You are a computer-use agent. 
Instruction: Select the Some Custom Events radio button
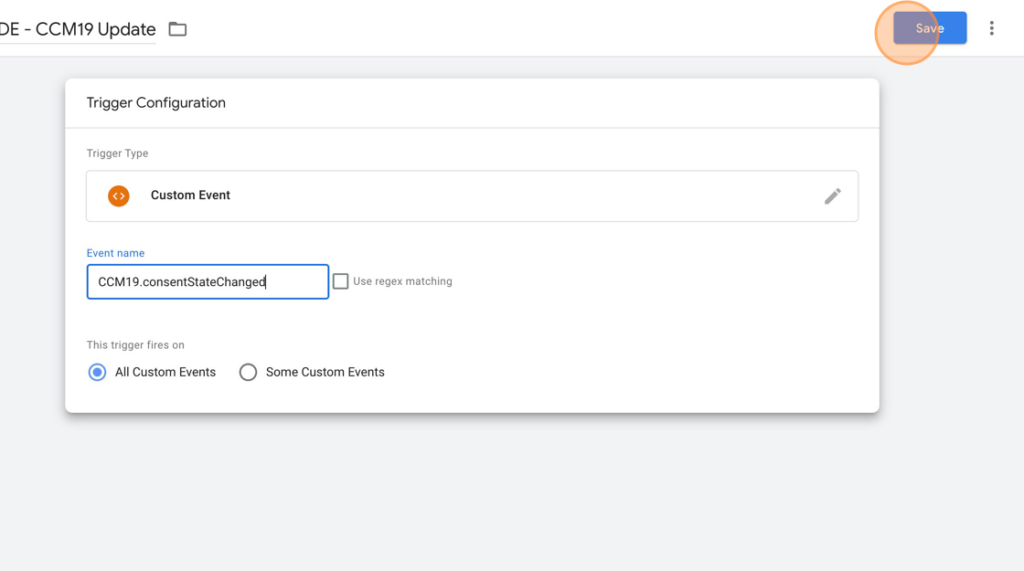(x=248, y=372)
